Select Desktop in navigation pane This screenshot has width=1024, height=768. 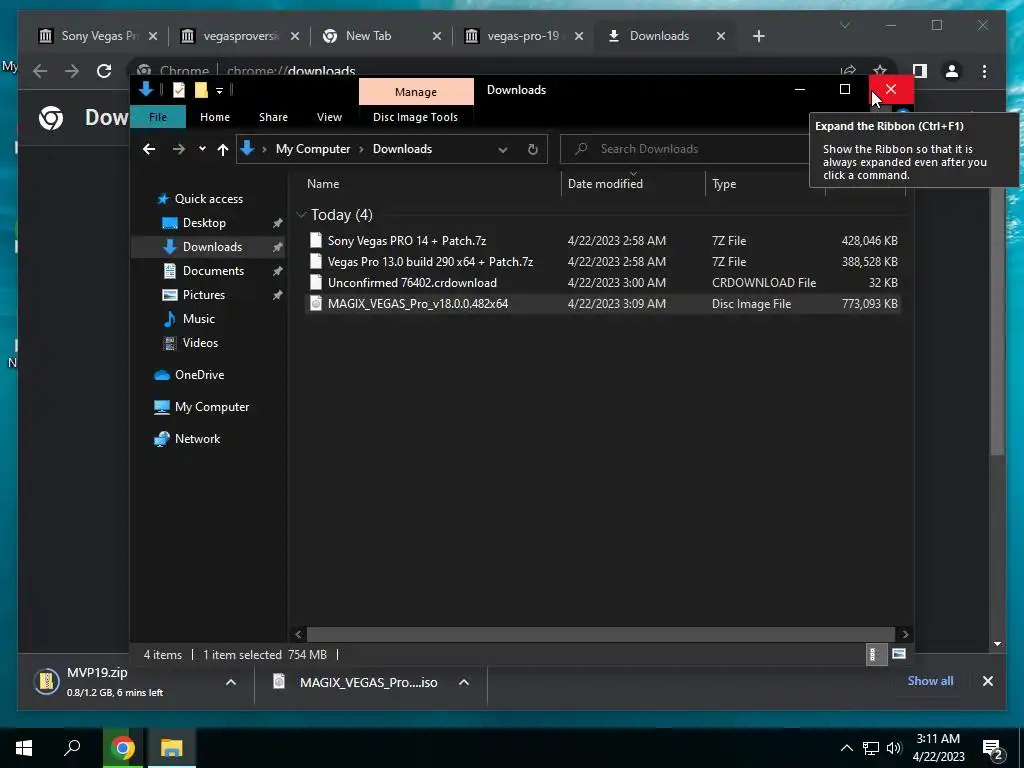tap(204, 223)
